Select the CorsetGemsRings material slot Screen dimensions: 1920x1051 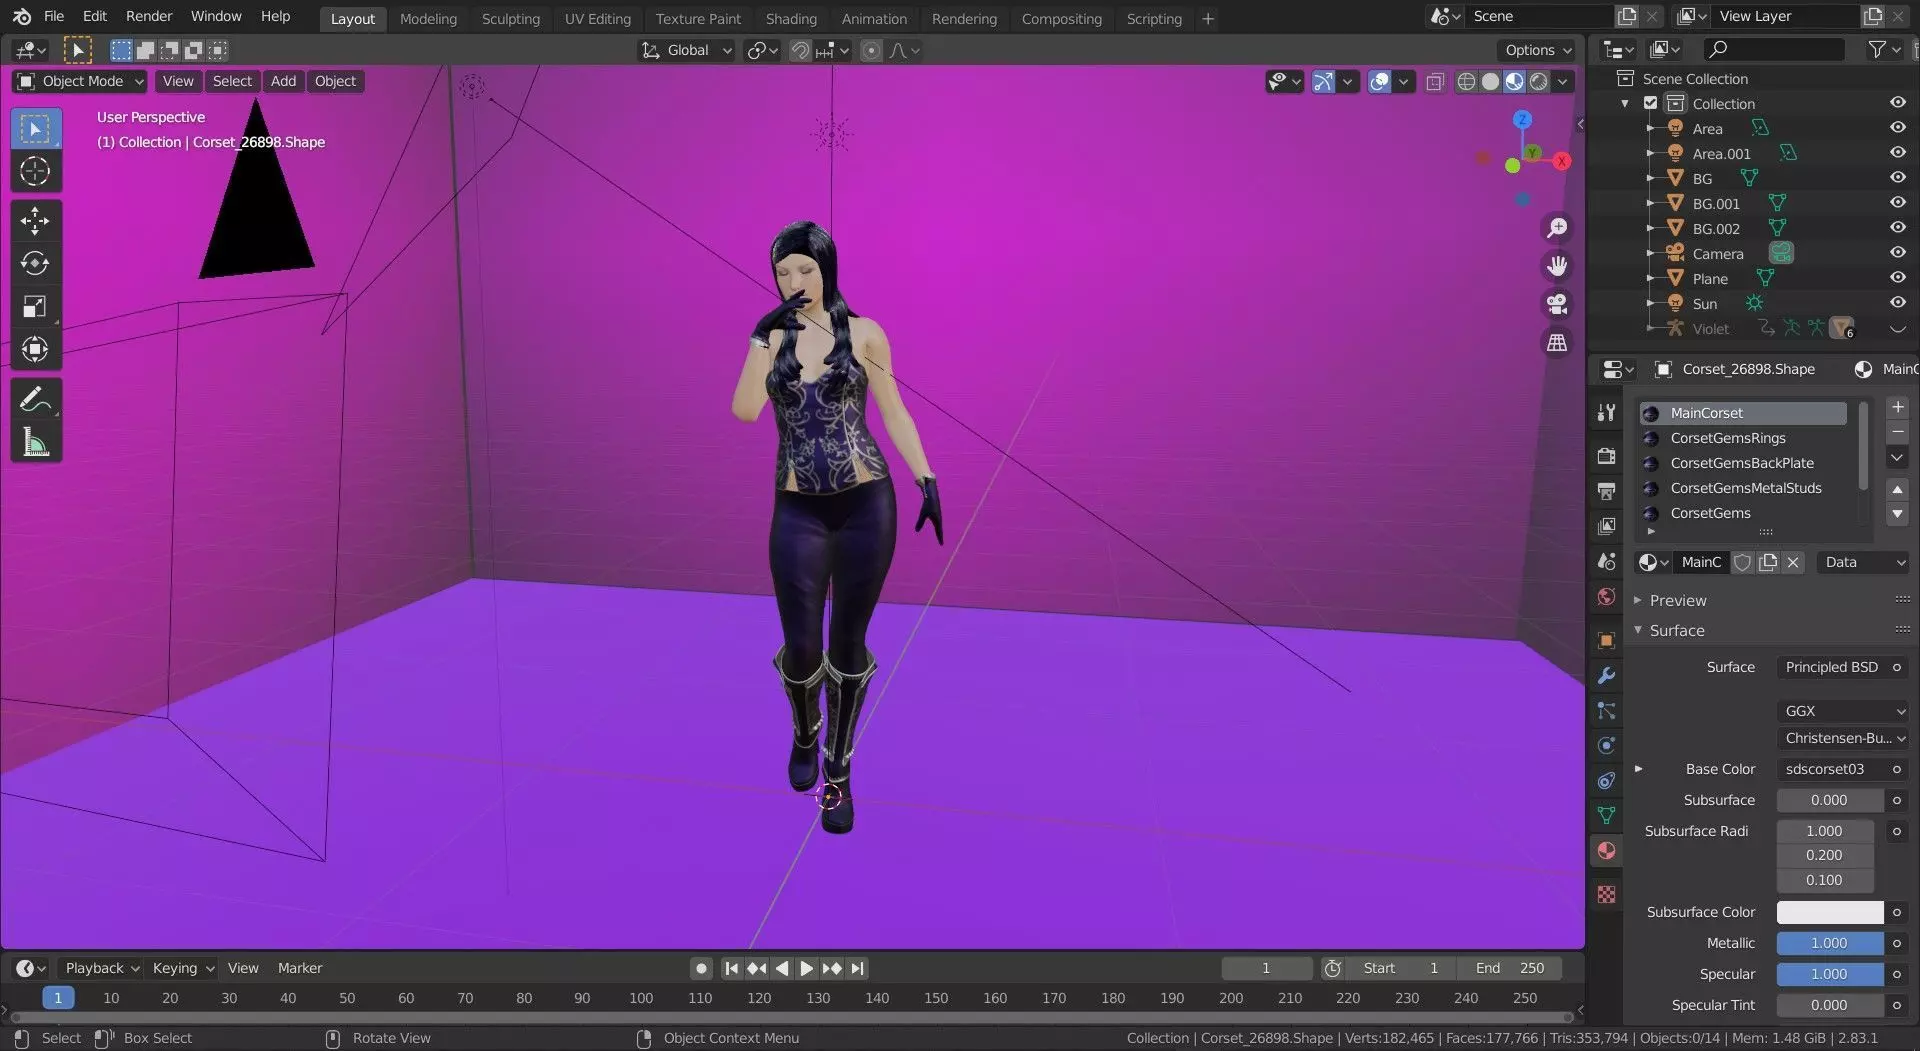1743,438
